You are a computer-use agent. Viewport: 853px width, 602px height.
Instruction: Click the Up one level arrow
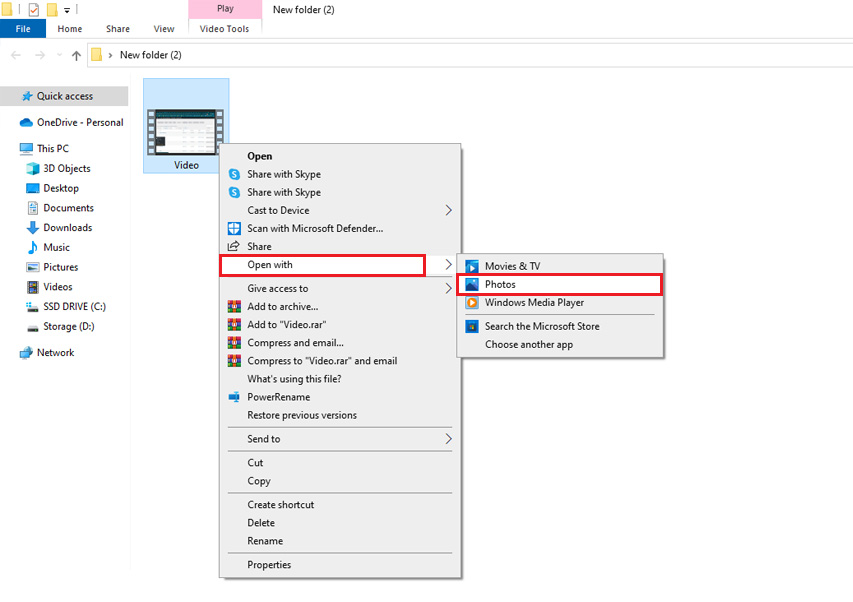(x=76, y=55)
